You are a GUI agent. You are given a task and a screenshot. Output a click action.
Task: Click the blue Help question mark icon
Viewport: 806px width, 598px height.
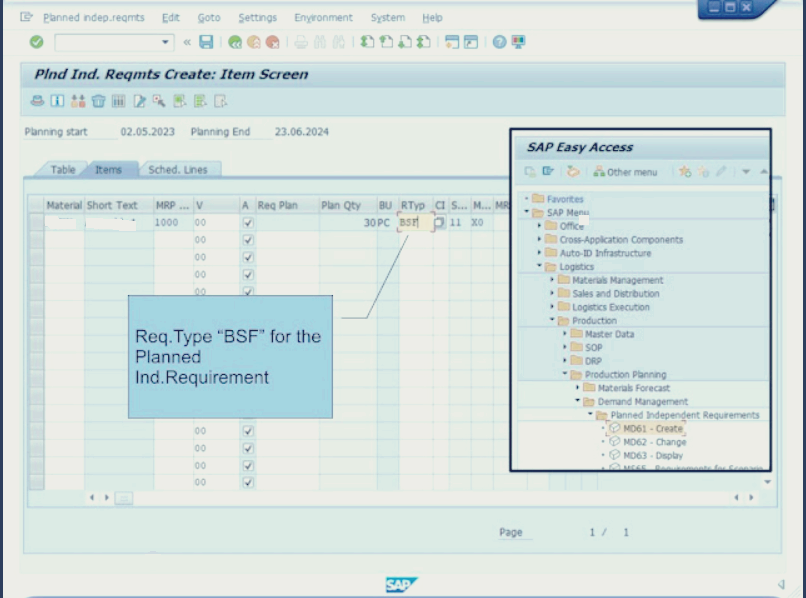point(499,42)
